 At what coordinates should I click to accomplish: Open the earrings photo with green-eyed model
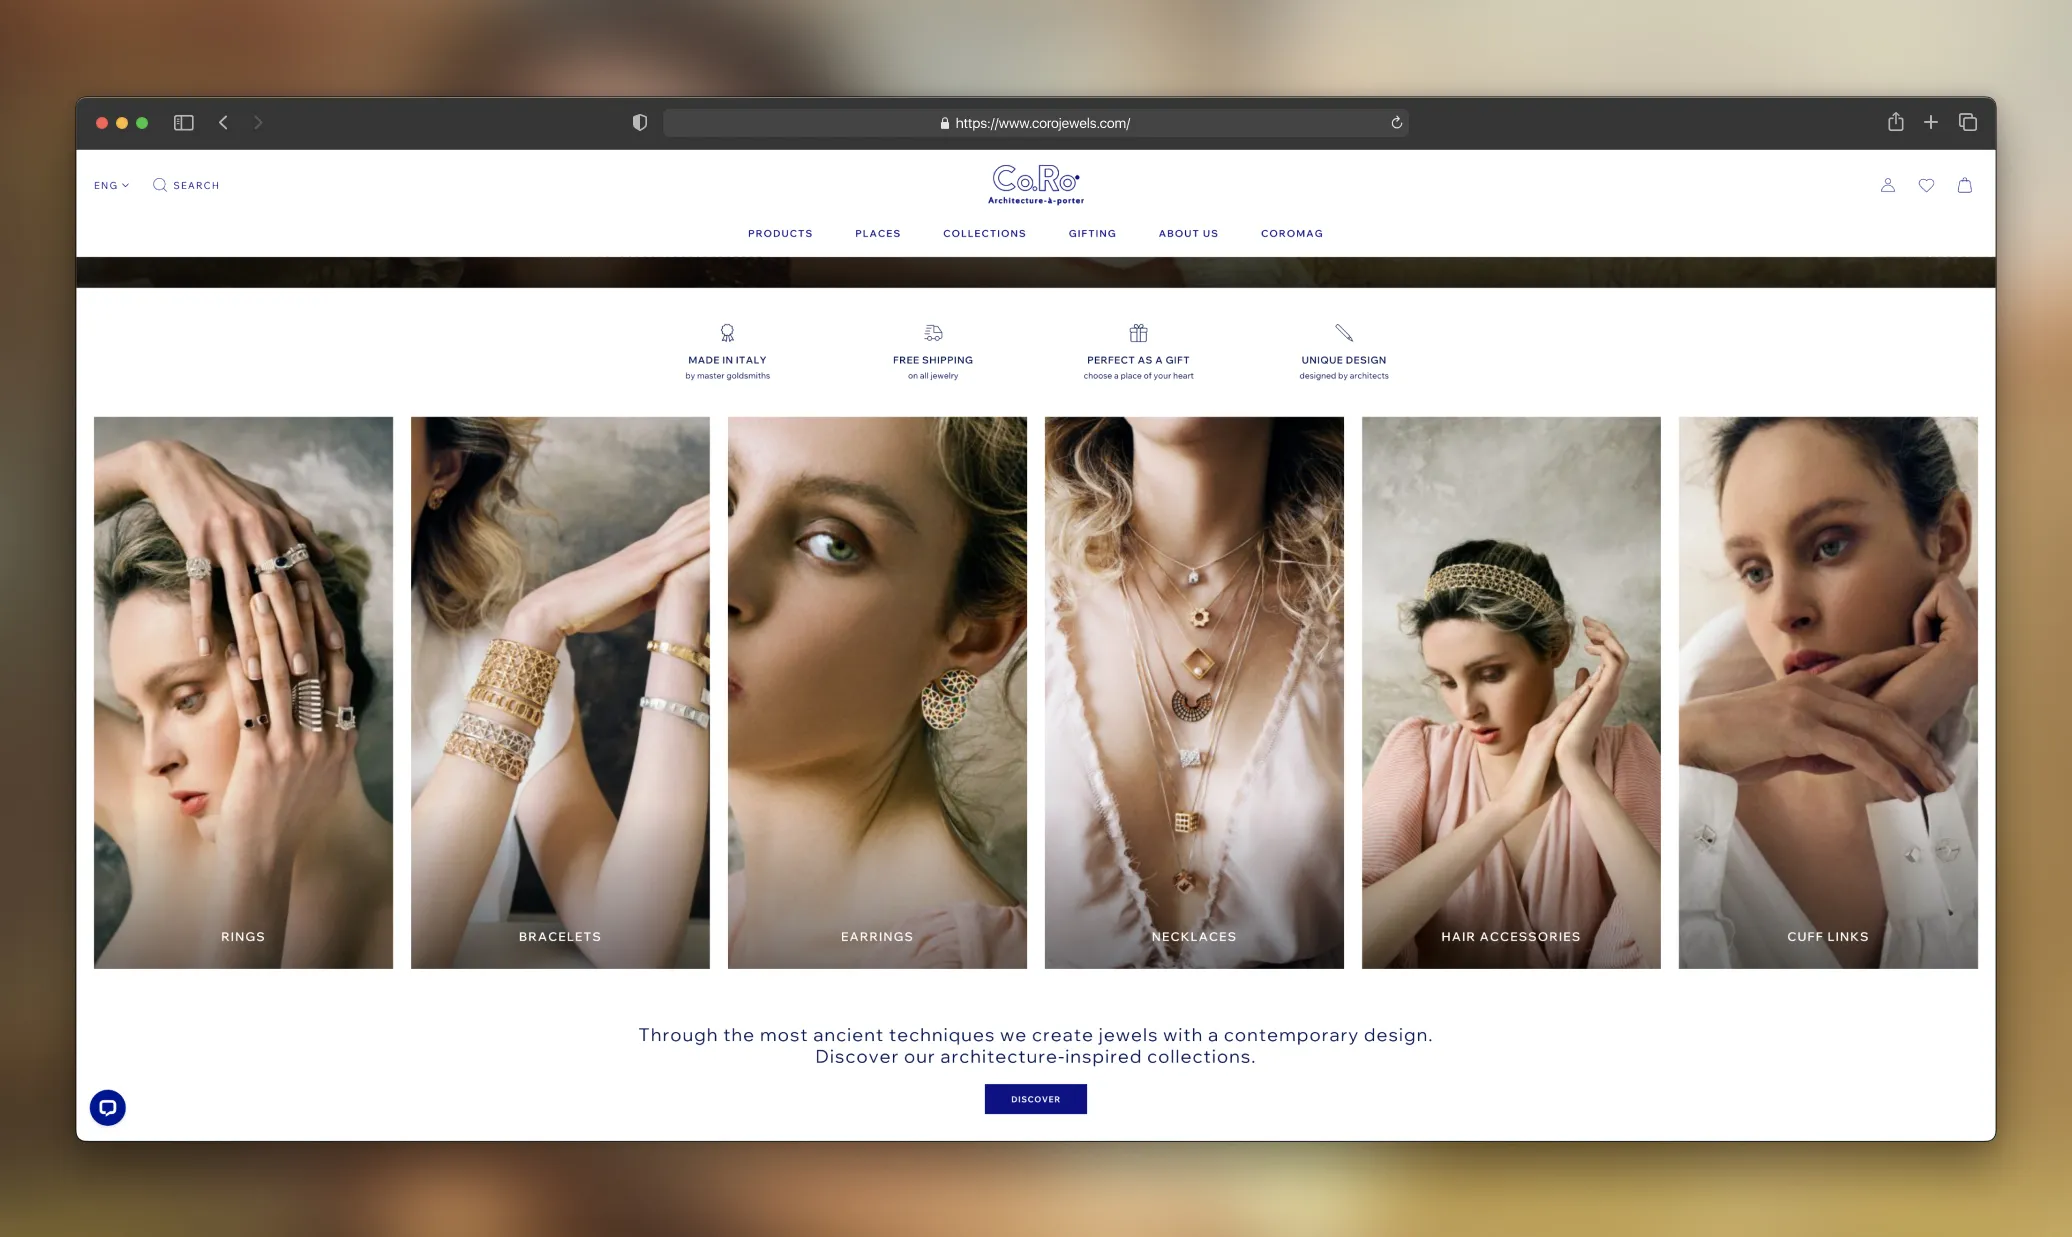(877, 692)
